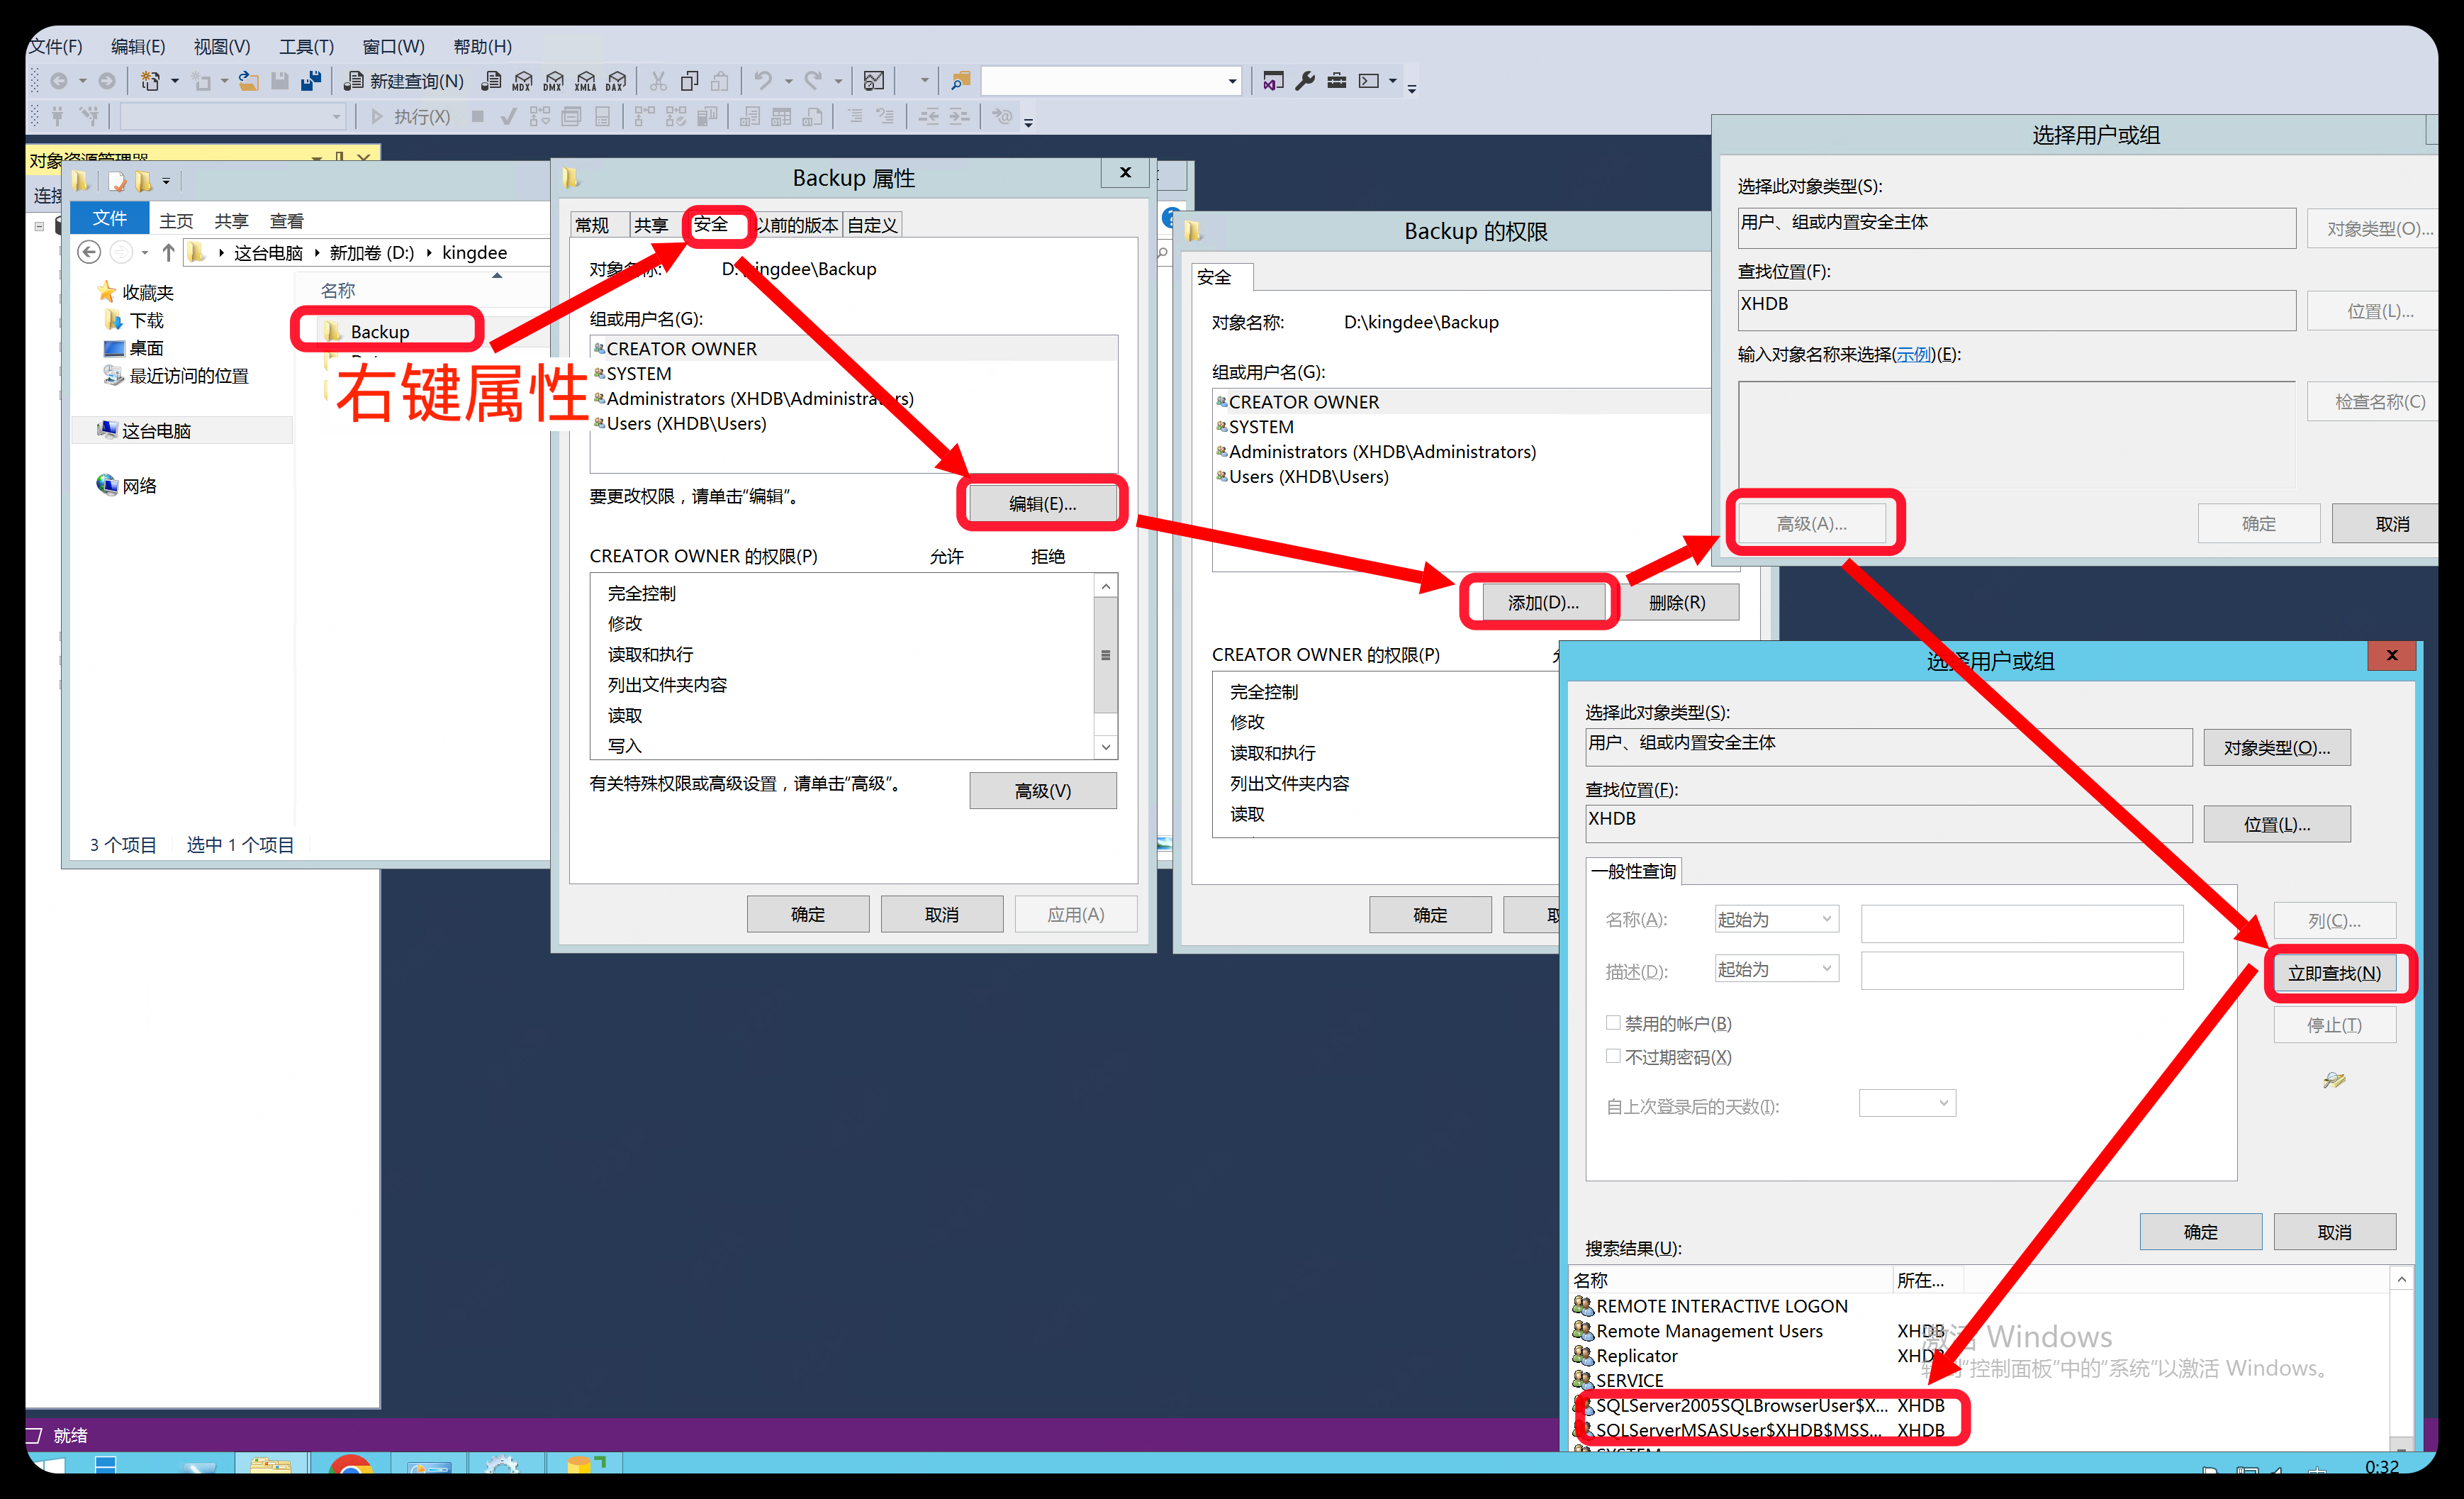The image size is (2464, 1499).
Task: Open the Explorer quick access toolbar dropdown
Action: click(166, 181)
